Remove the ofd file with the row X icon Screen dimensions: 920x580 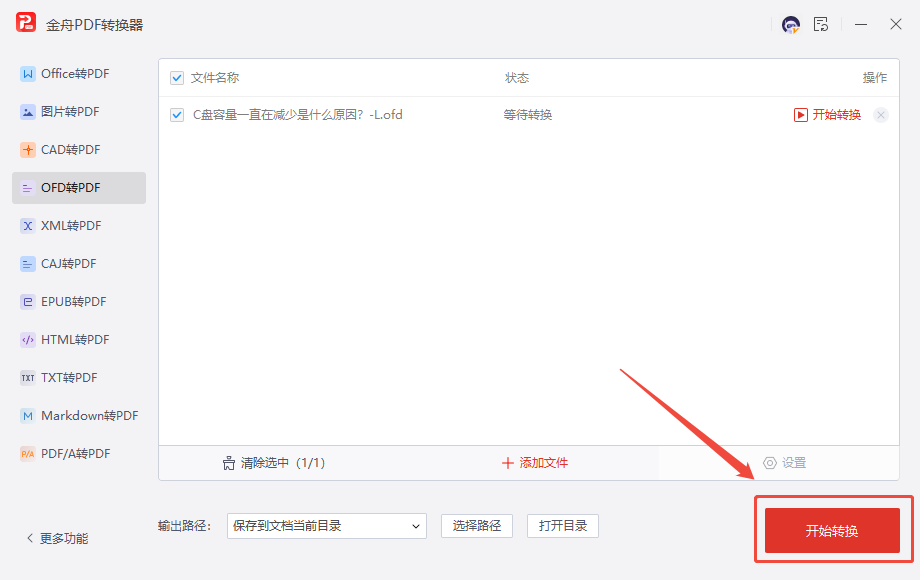881,115
